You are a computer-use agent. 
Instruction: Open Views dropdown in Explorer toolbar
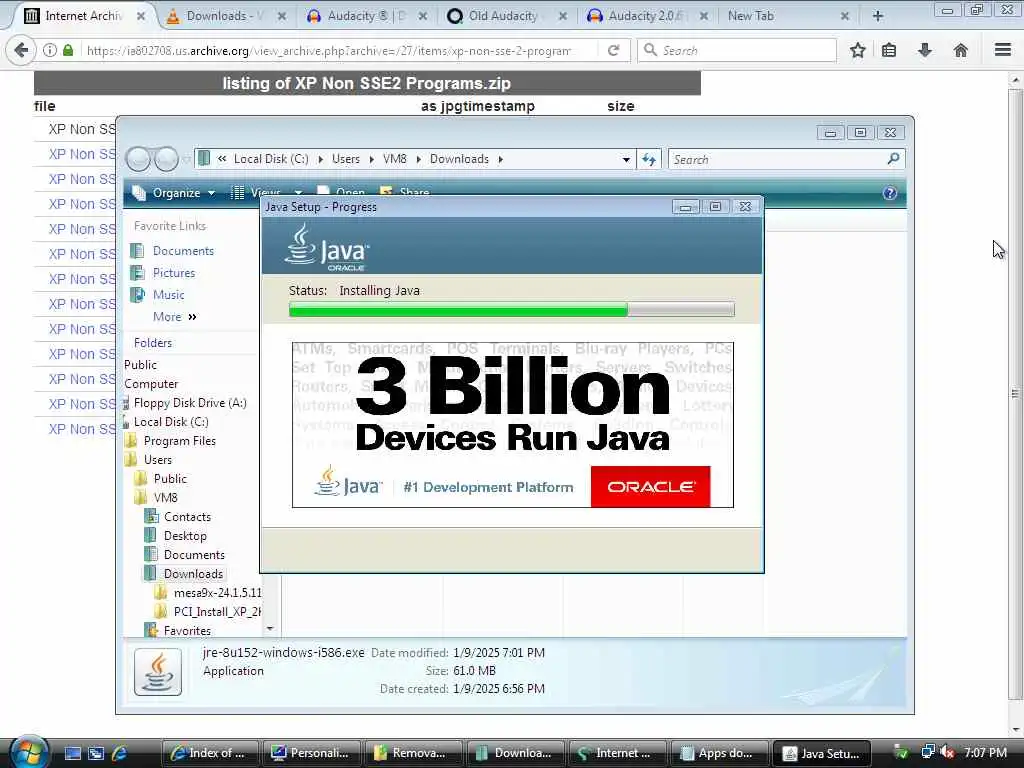pos(298,193)
